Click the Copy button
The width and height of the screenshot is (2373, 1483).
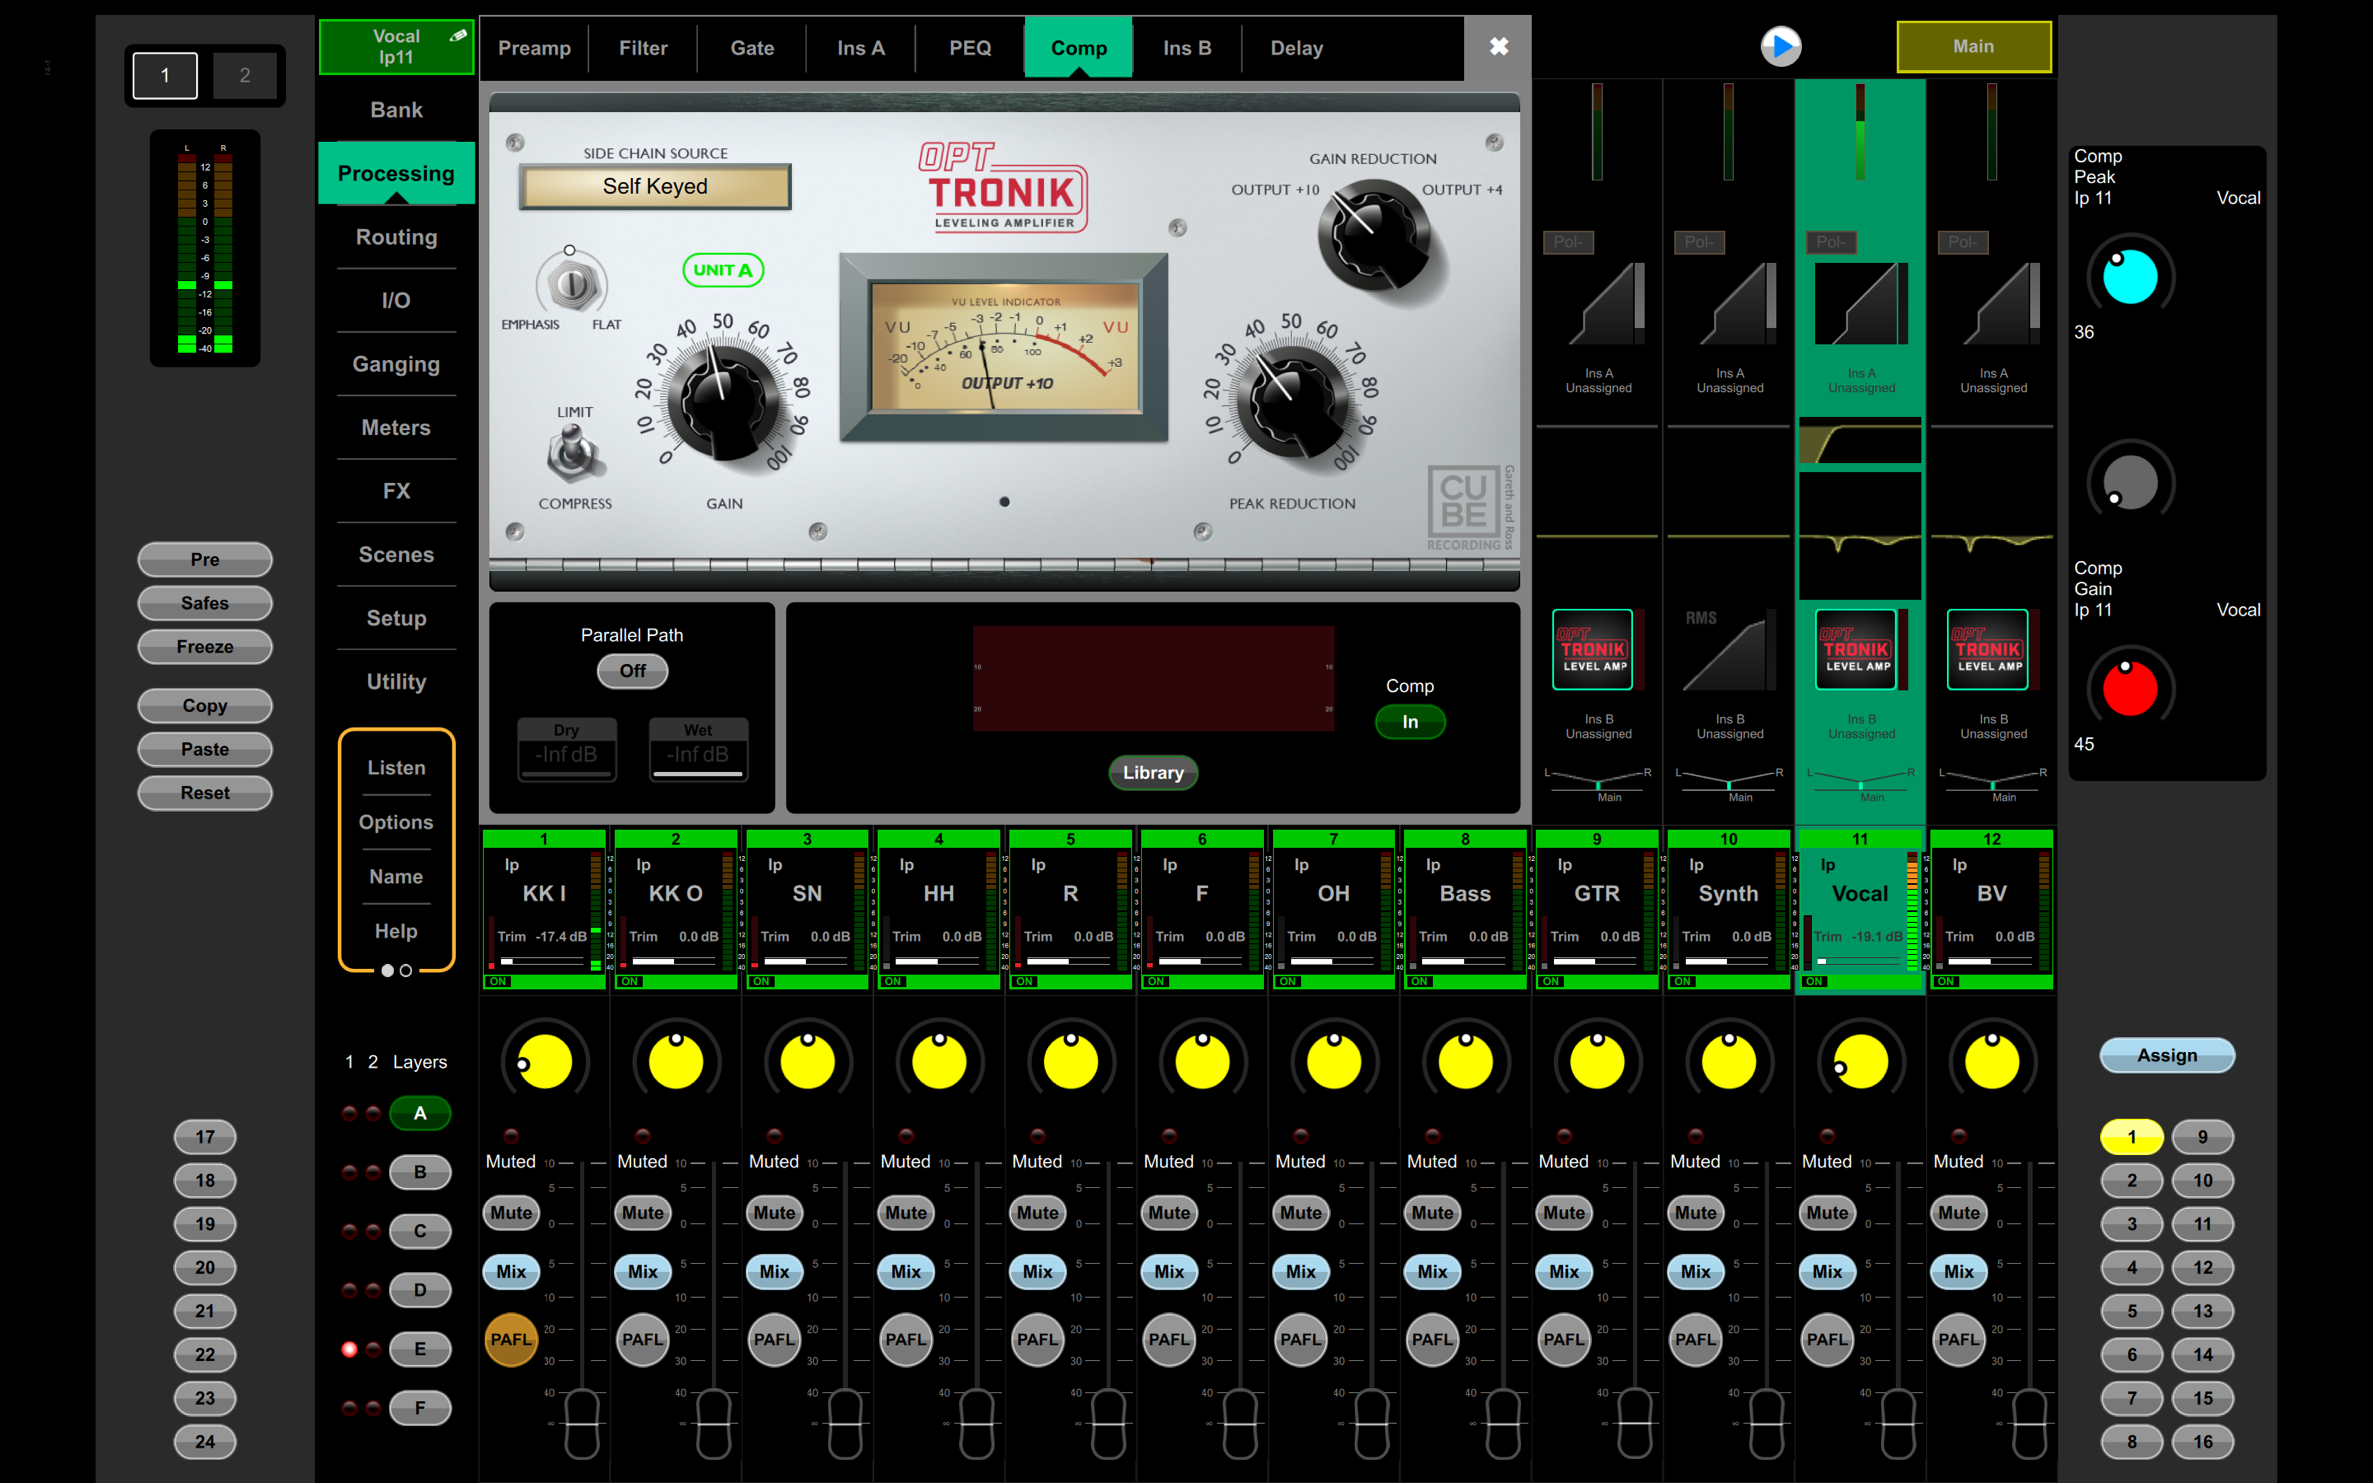click(x=204, y=706)
